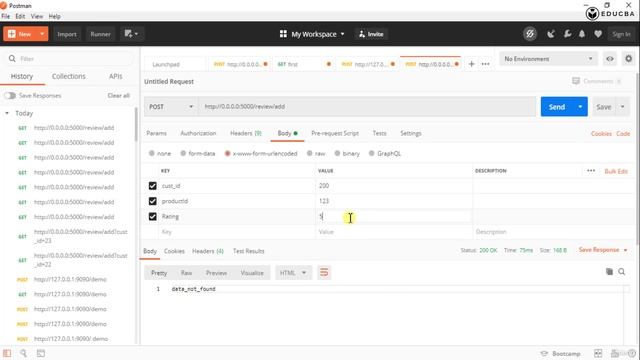Open the Save button dropdown arrow

coord(622,107)
